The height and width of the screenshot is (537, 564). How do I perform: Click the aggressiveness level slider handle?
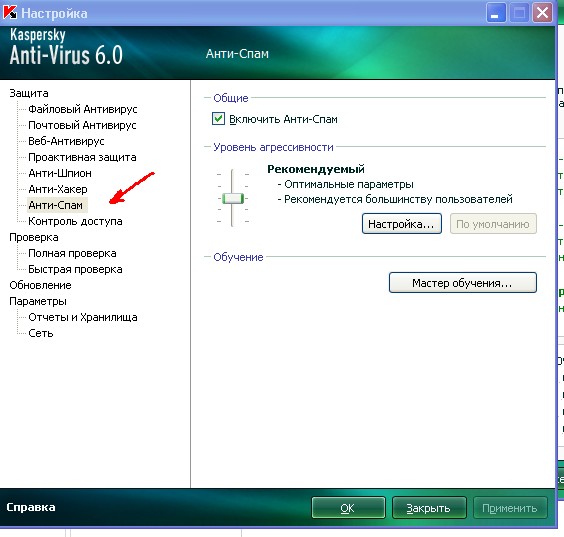(233, 198)
